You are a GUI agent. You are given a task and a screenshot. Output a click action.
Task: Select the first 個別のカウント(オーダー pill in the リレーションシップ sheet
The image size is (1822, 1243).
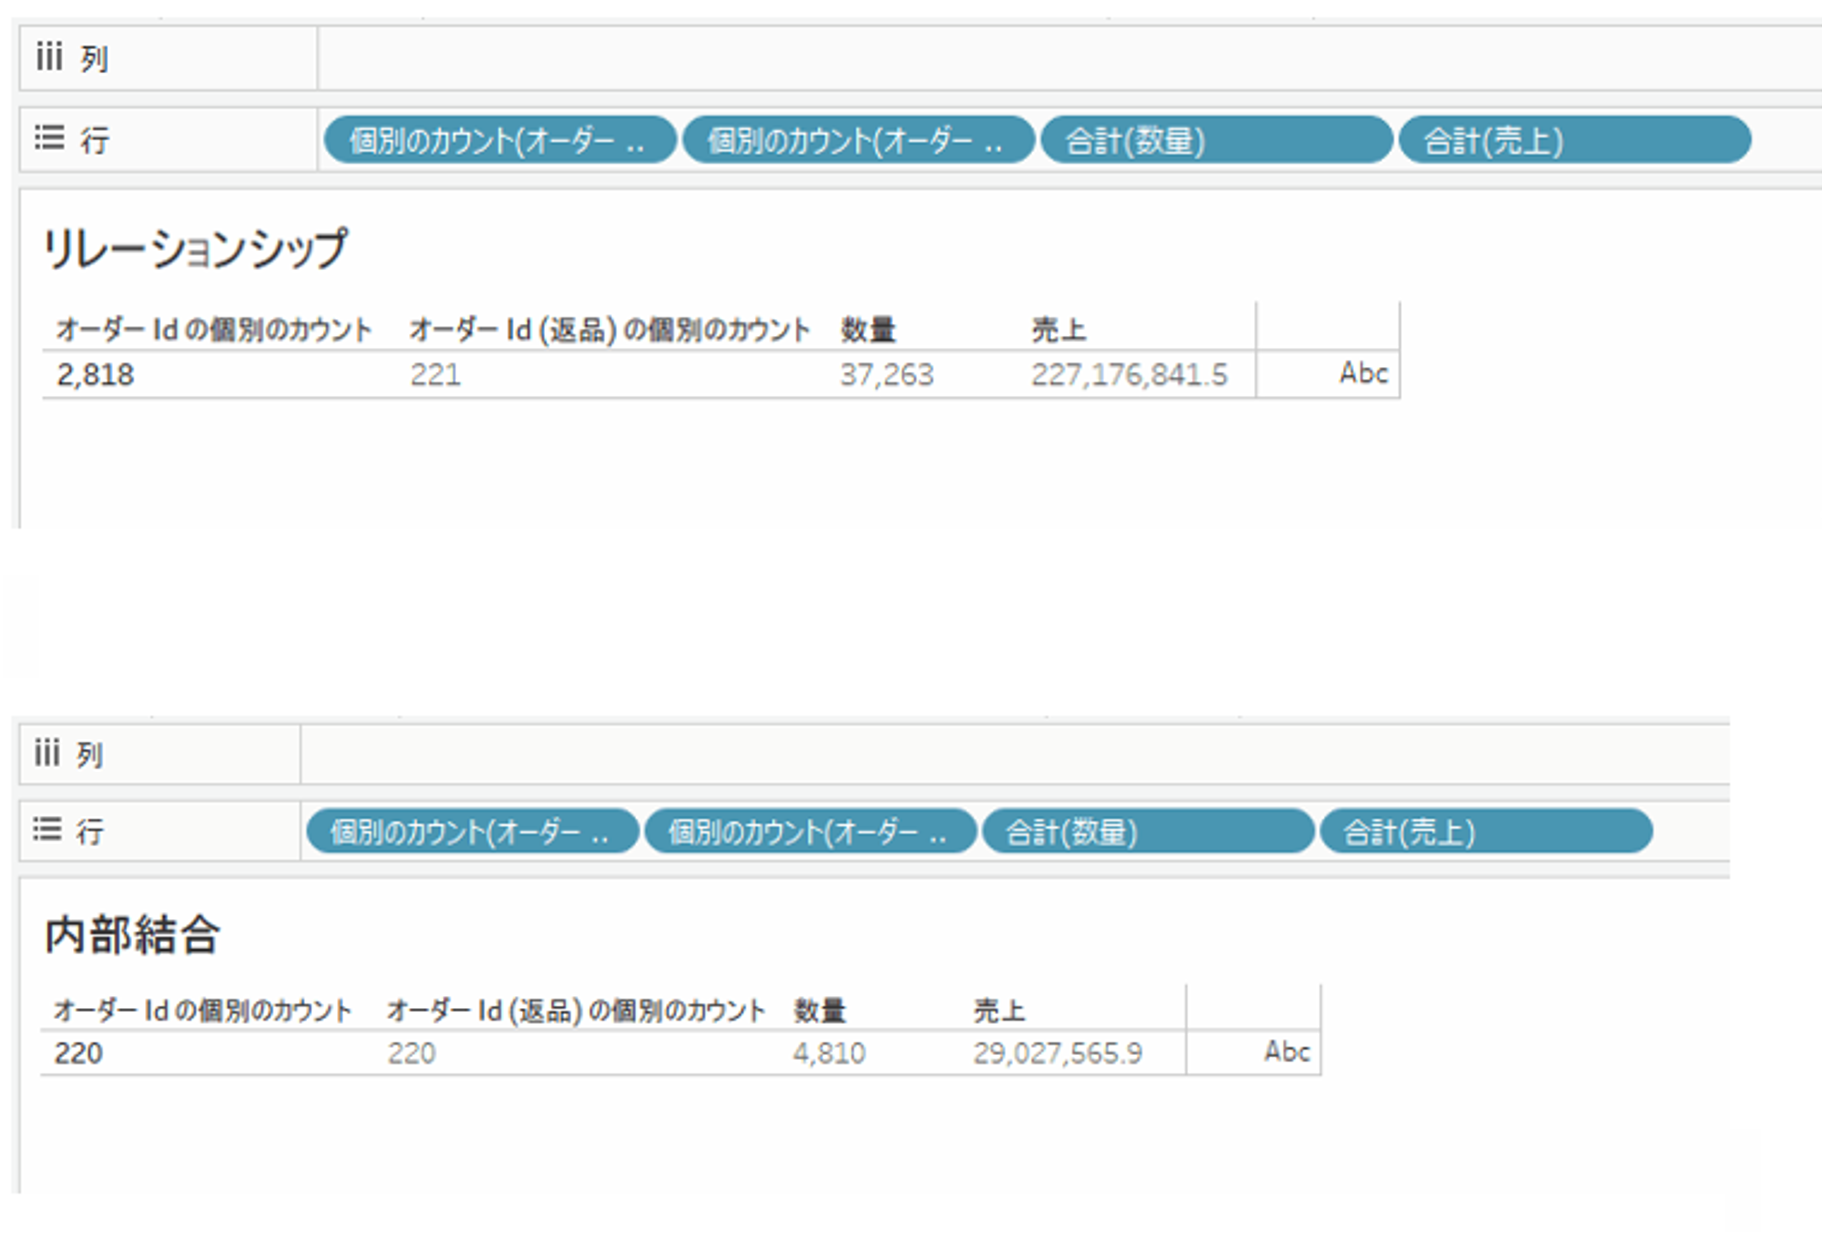[x=500, y=140]
